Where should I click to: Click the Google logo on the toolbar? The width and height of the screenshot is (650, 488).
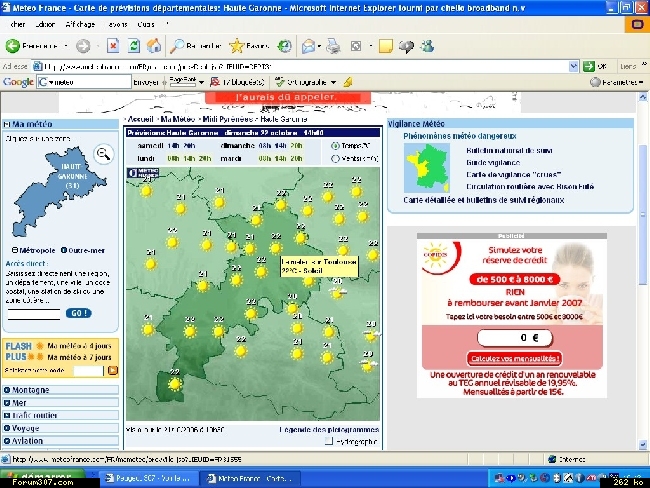(x=18, y=82)
